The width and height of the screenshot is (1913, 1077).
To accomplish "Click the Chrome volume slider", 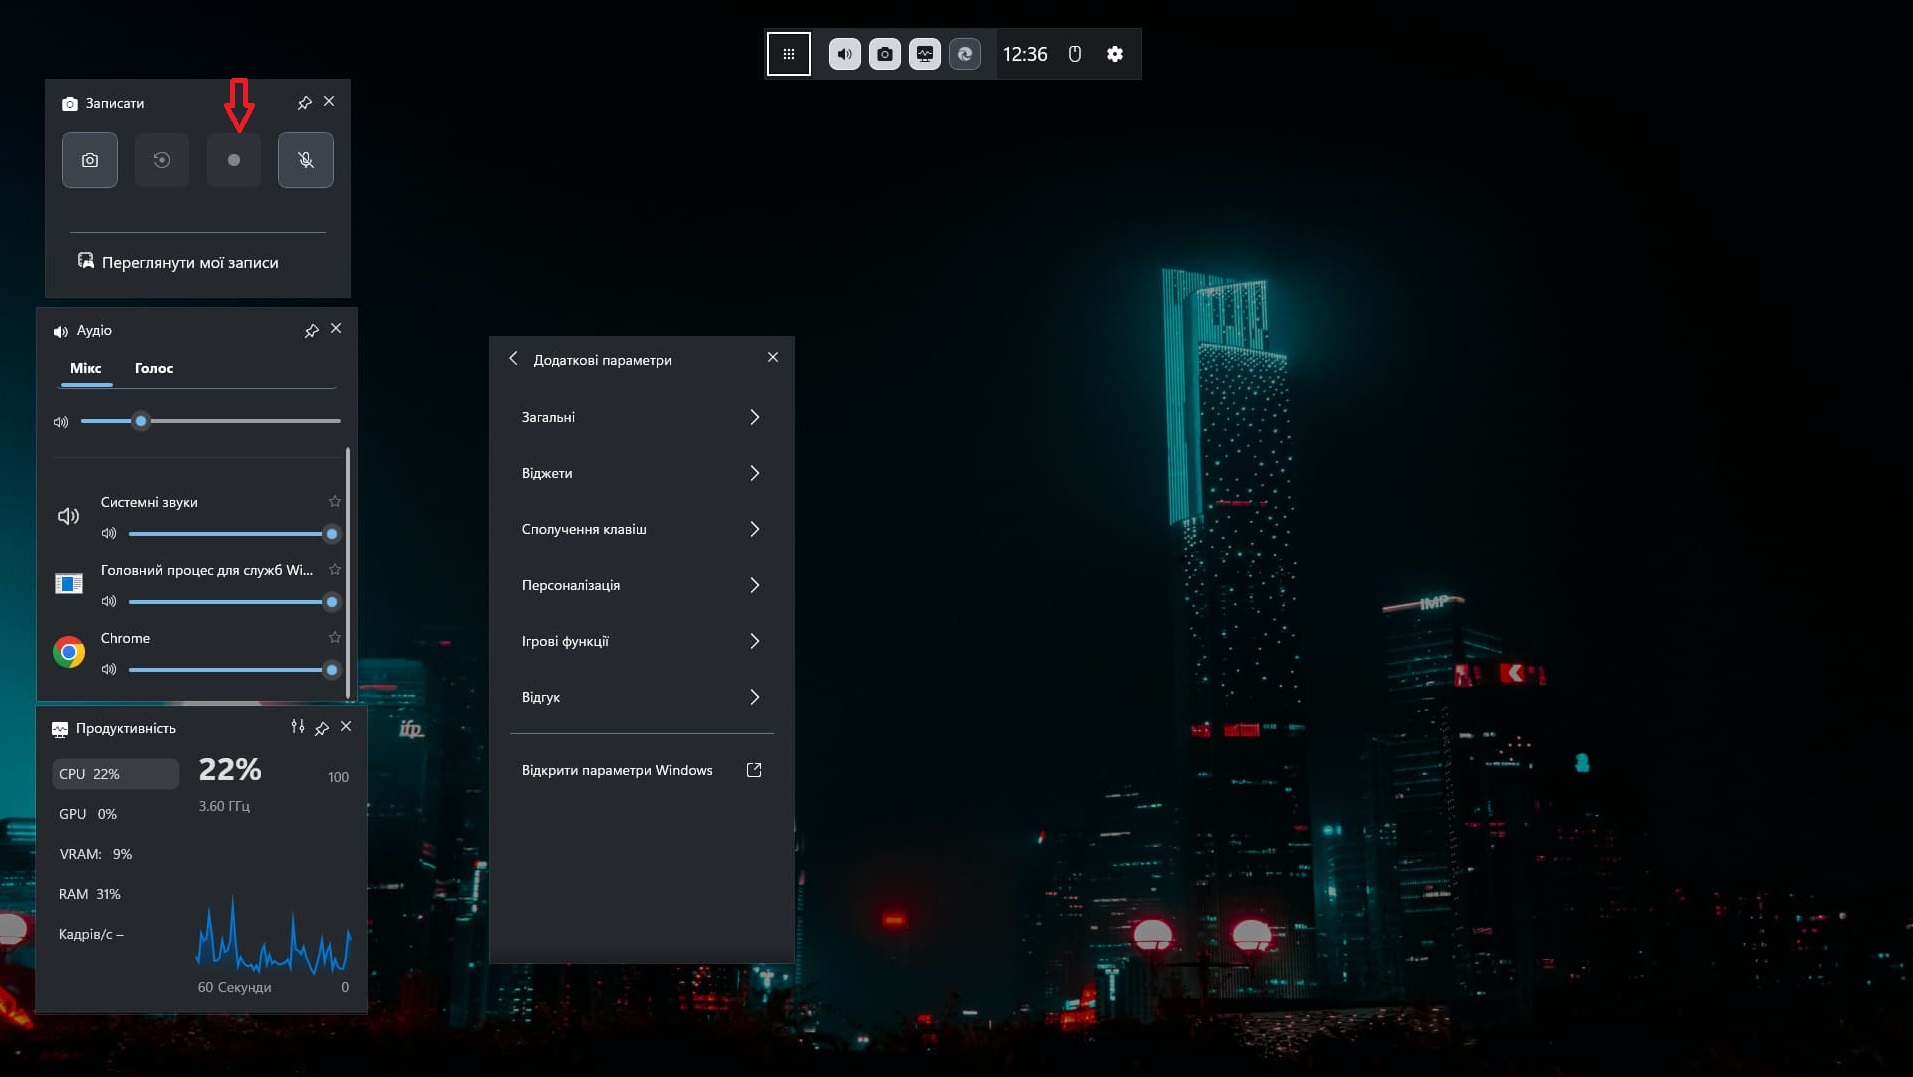I will (x=230, y=670).
